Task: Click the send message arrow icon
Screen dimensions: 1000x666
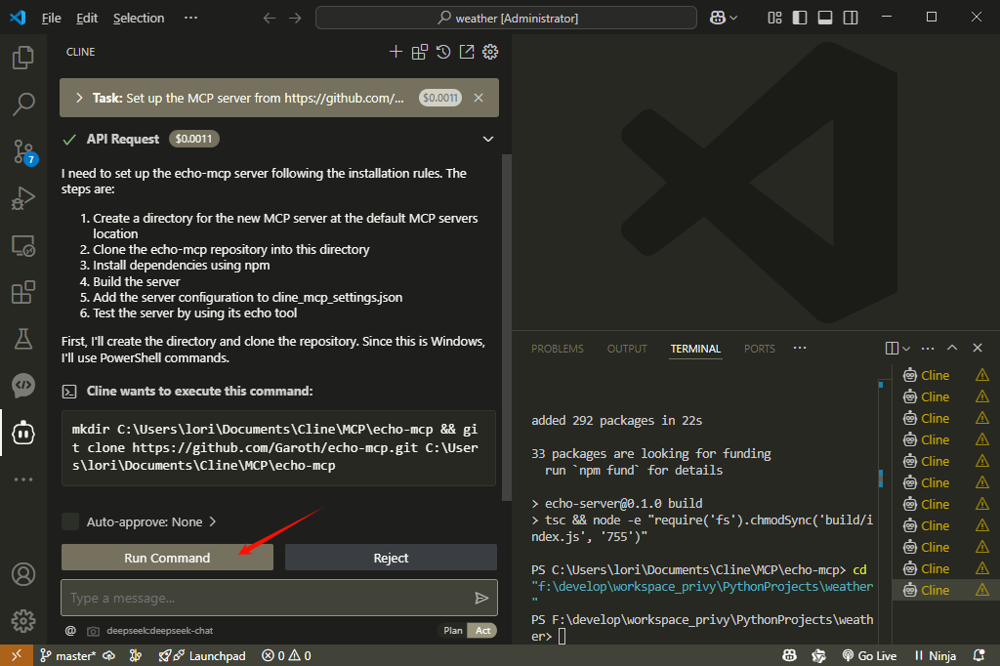Action: [482, 598]
